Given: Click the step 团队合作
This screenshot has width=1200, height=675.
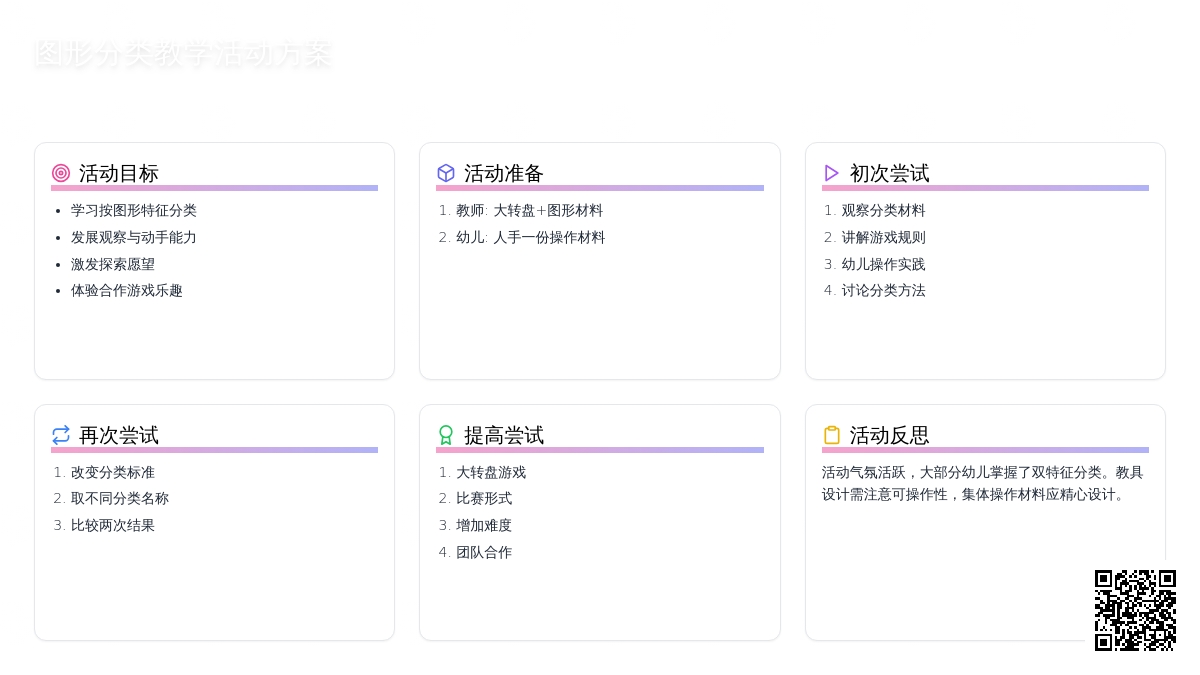Looking at the screenshot, I should [484, 553].
